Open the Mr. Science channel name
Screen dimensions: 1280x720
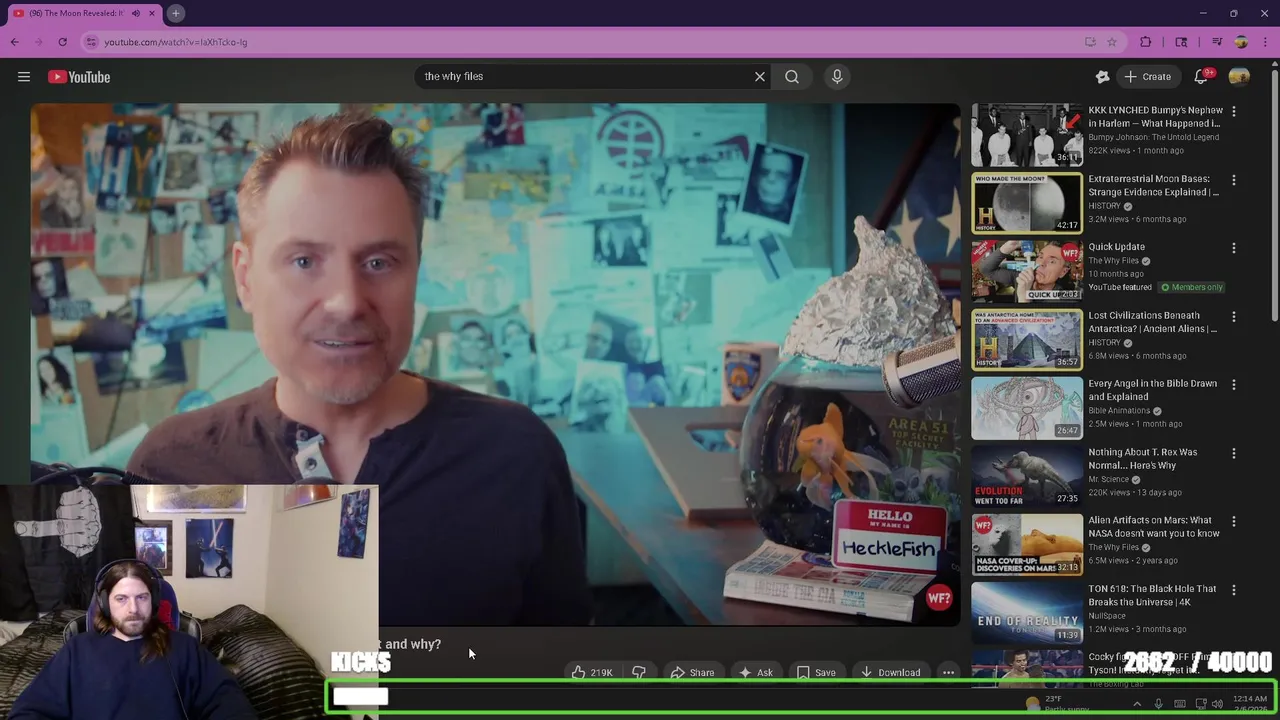coord(1109,479)
